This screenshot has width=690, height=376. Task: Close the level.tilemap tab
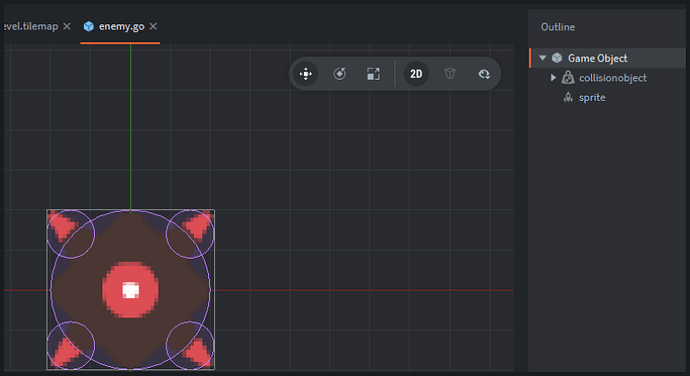click(x=67, y=26)
